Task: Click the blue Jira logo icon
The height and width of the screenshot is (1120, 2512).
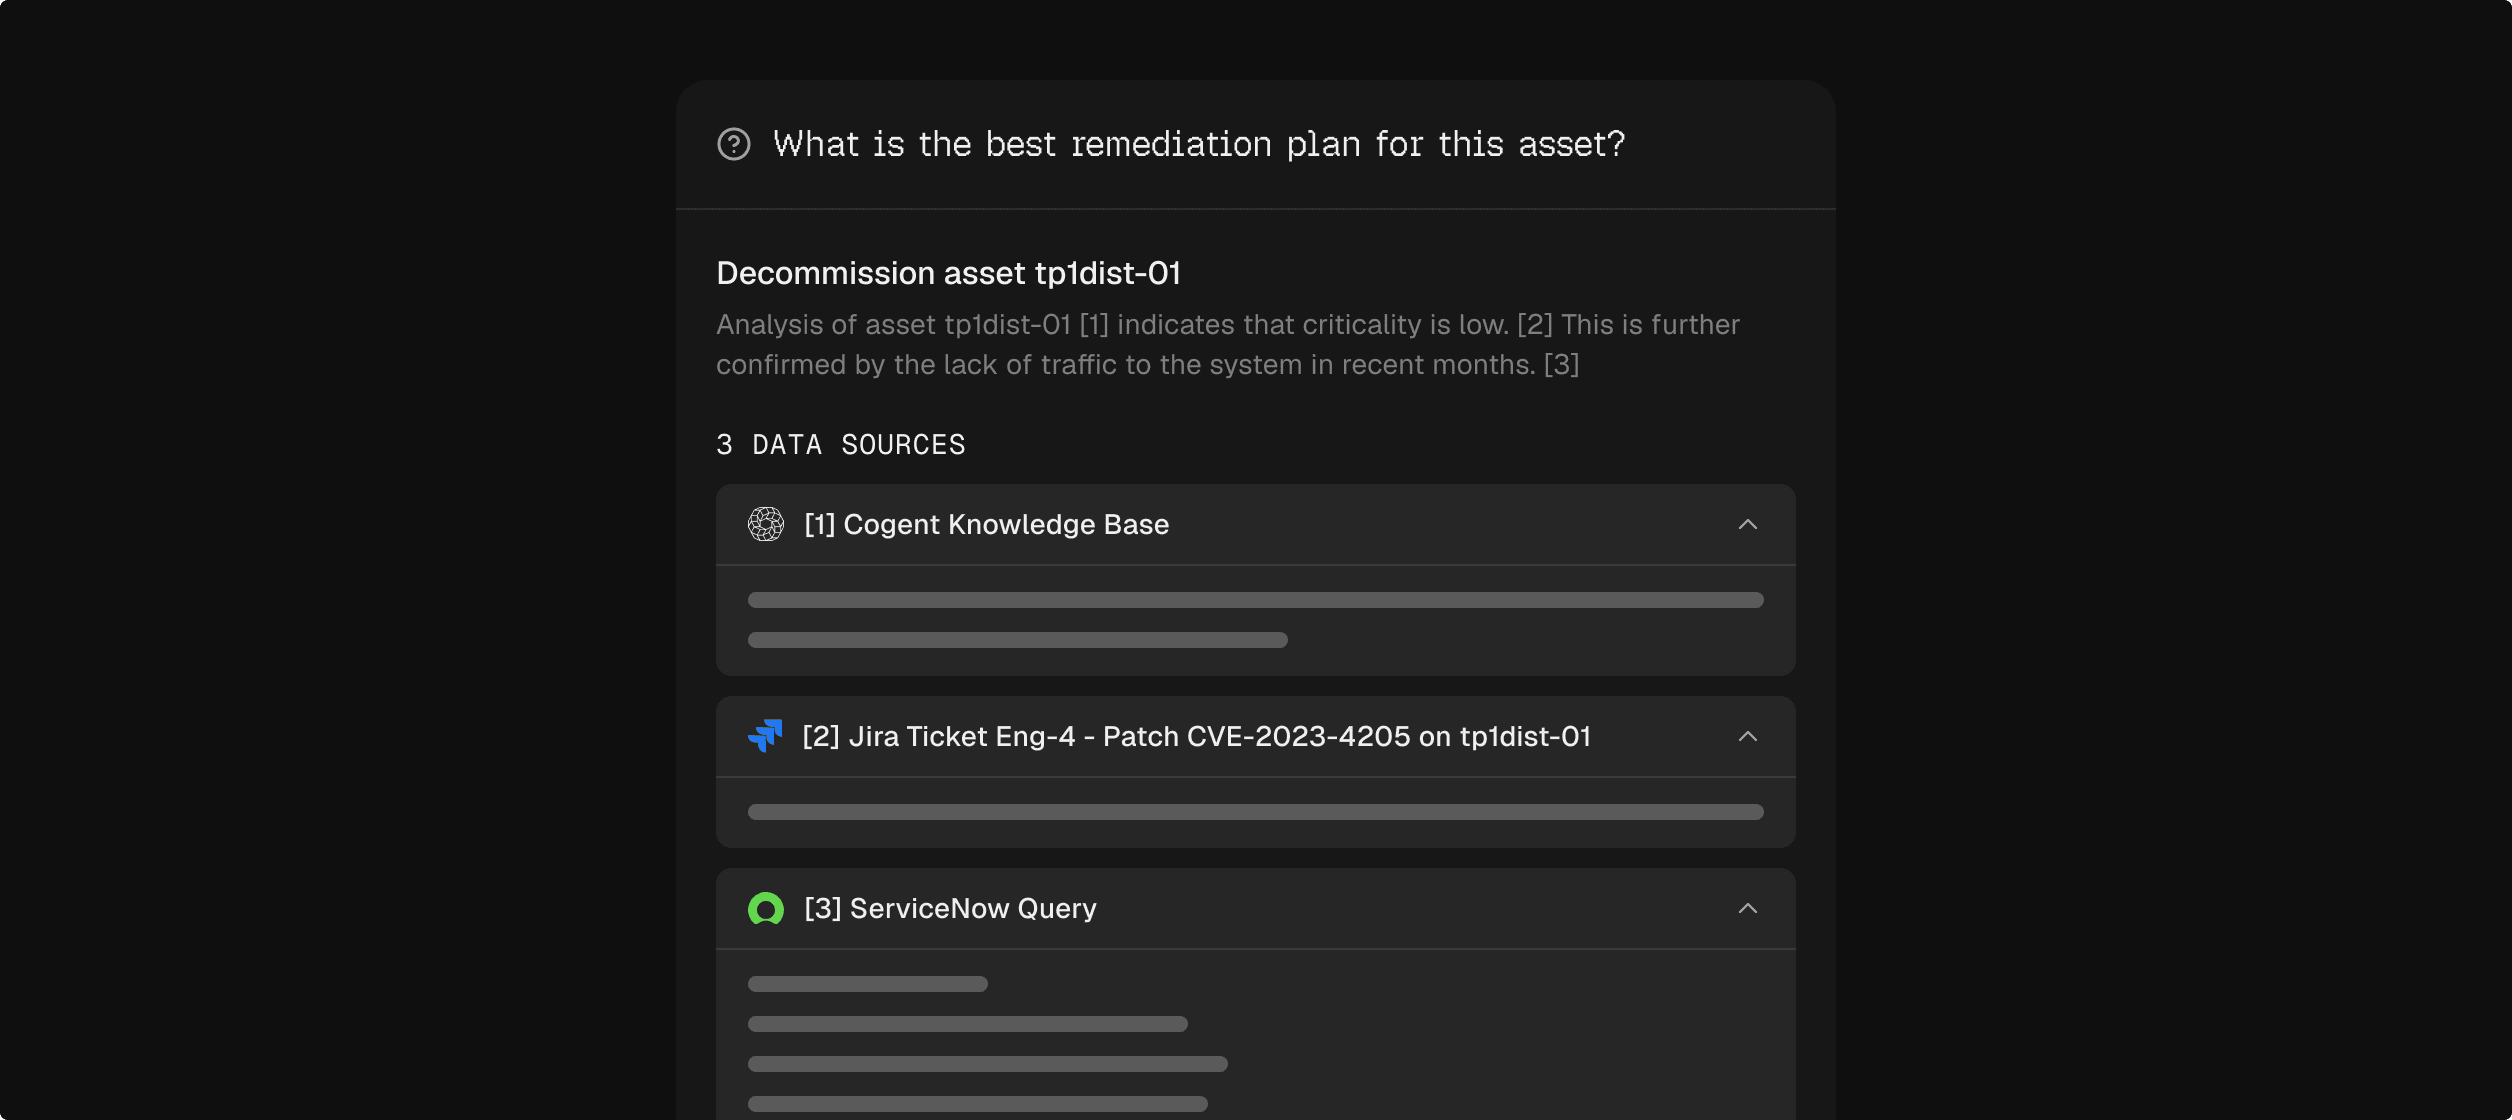Action: tap(765, 736)
